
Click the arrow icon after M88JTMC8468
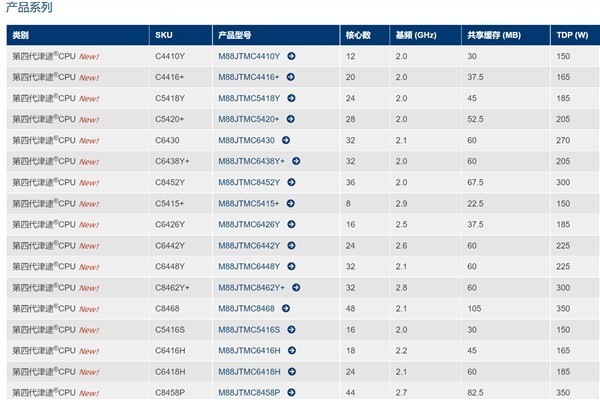(x=286, y=308)
